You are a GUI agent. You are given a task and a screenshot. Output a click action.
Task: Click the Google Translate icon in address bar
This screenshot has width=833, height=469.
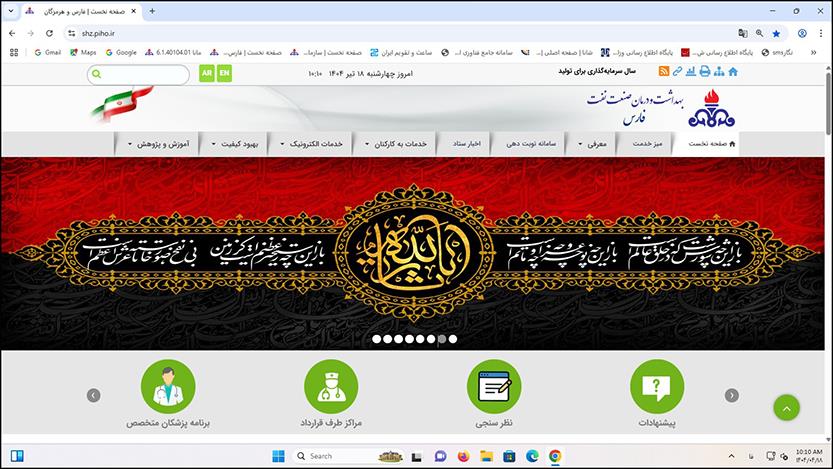point(743,33)
